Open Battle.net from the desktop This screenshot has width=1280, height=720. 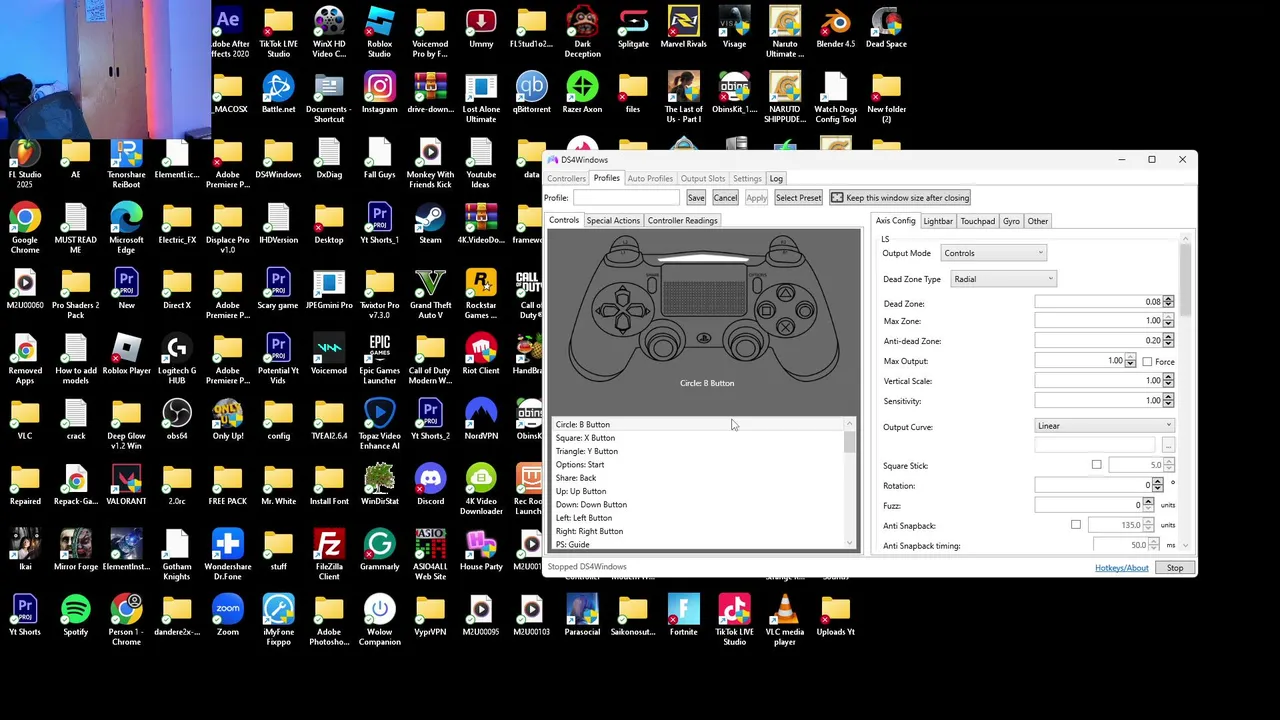coord(278,94)
